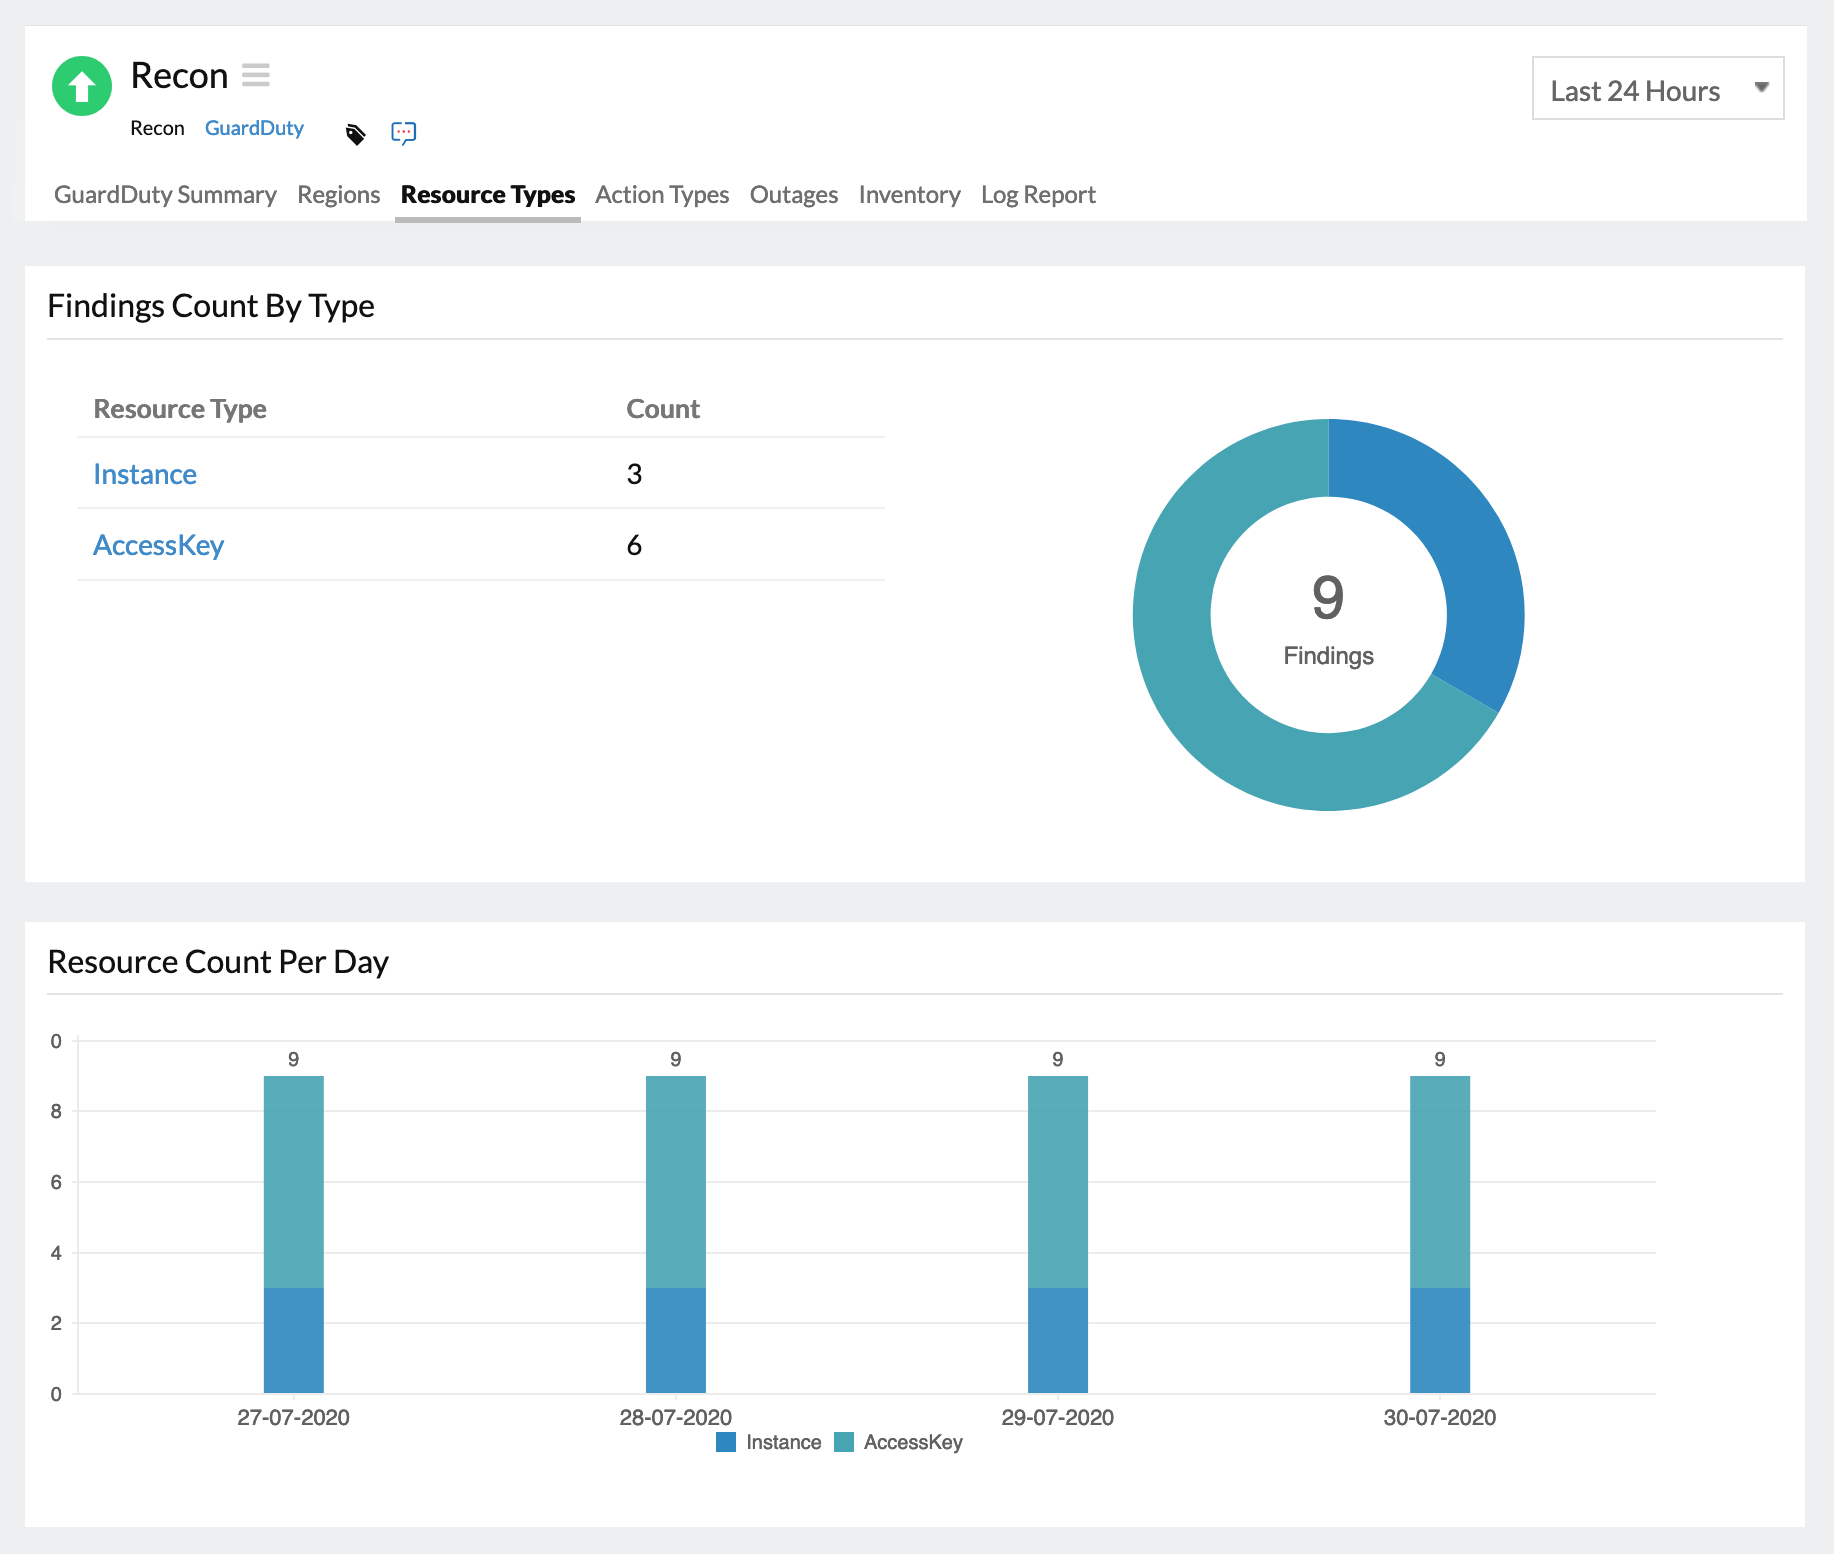
Task: Switch to the Regions tab
Action: pyautogui.click(x=338, y=194)
